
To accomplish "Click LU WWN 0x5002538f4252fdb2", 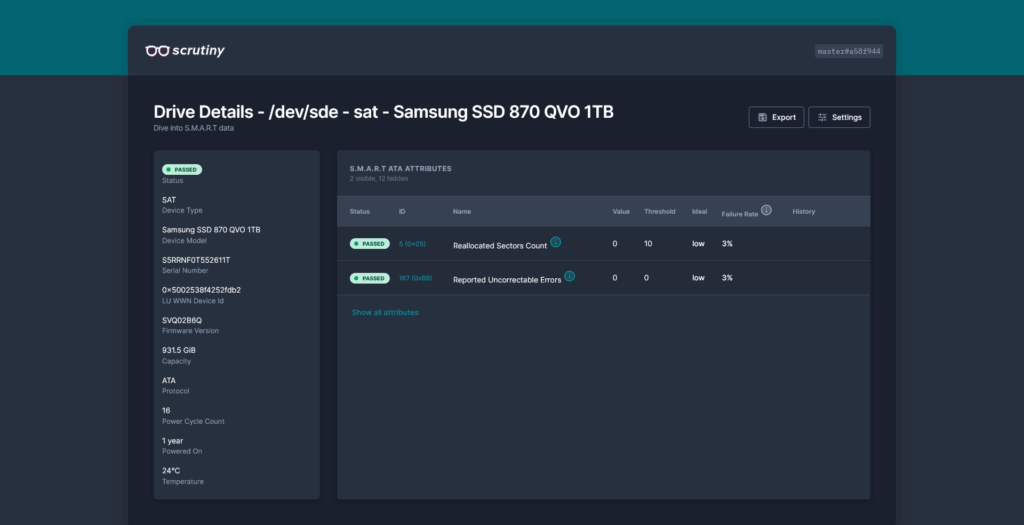I will (x=201, y=290).
